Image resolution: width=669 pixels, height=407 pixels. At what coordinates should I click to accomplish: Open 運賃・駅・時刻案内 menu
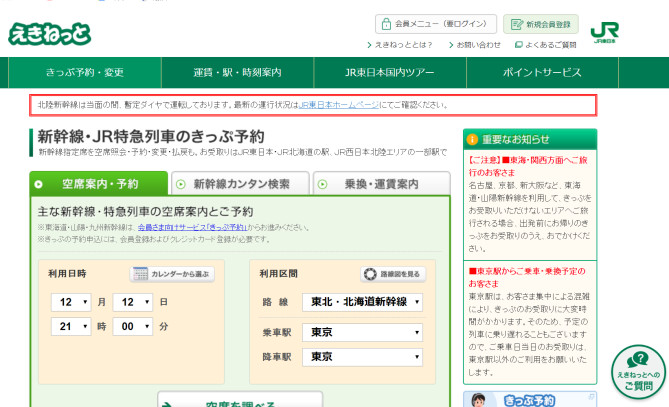pyautogui.click(x=237, y=73)
